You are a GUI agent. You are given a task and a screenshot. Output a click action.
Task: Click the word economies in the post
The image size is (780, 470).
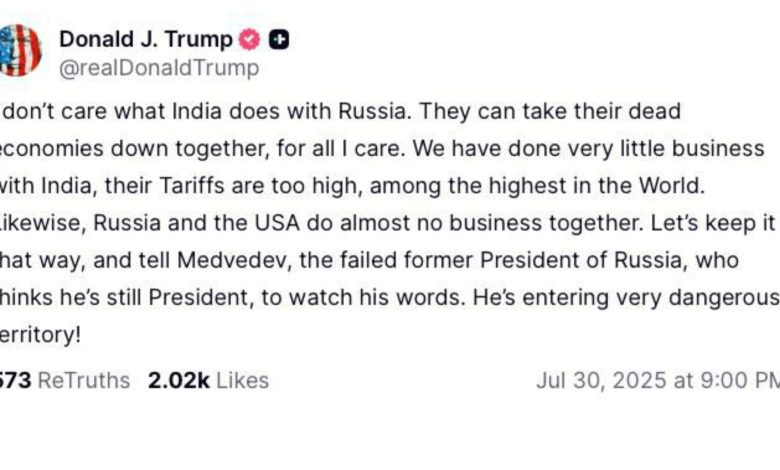point(51,148)
